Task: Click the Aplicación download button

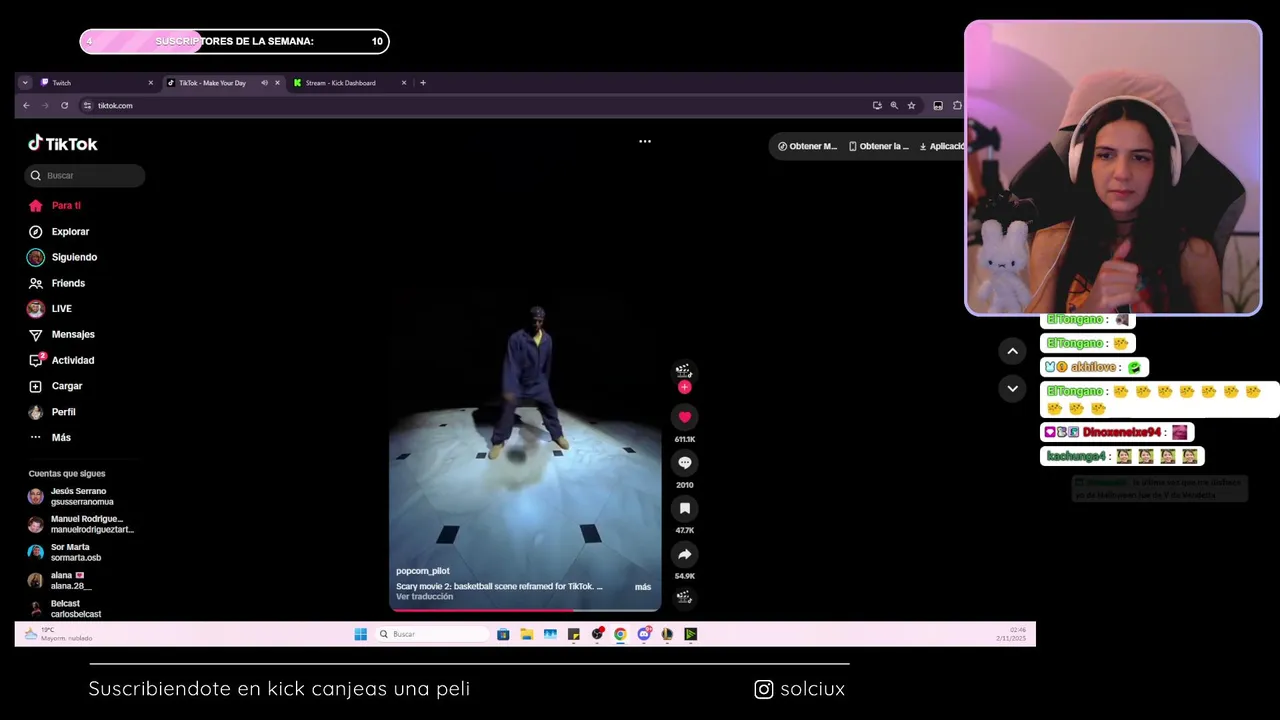Action: pos(942,146)
